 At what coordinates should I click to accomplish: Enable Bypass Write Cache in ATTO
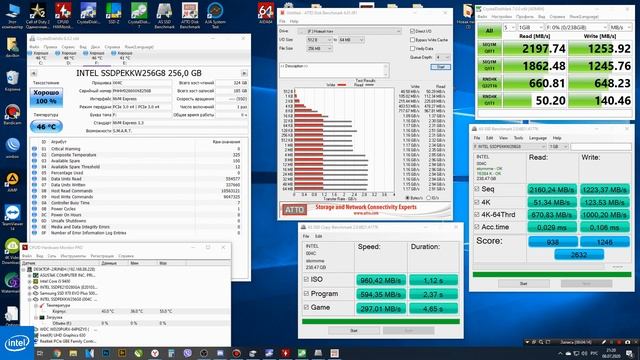point(412,40)
